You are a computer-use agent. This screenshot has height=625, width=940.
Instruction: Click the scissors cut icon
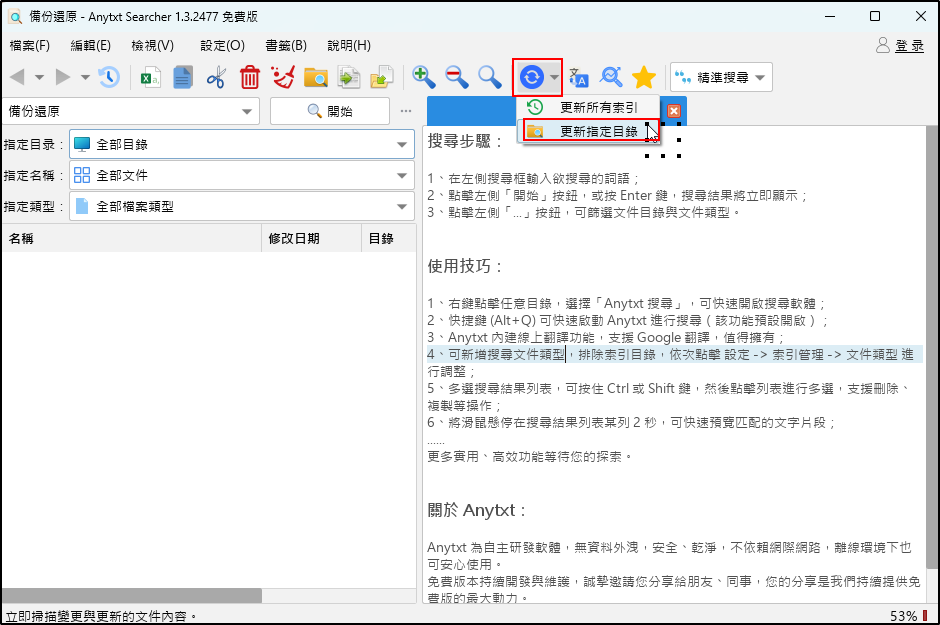tap(216, 77)
